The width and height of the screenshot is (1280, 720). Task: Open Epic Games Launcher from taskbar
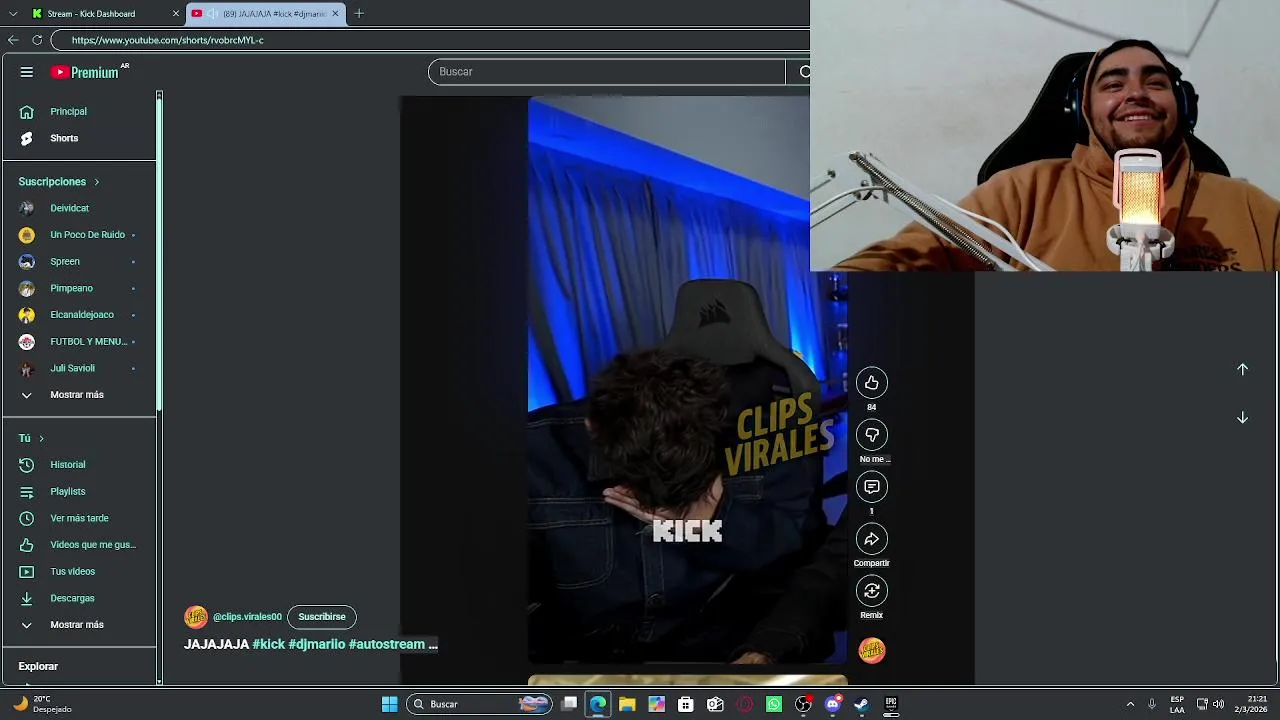click(x=891, y=704)
